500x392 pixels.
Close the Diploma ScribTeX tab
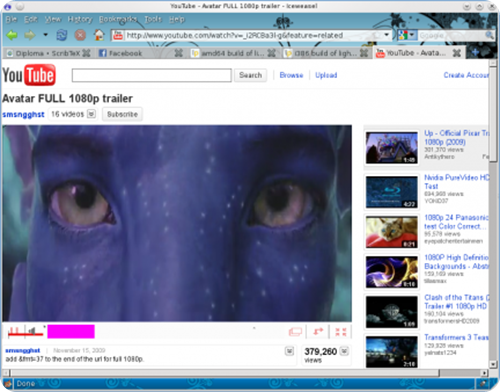[x=86, y=53]
